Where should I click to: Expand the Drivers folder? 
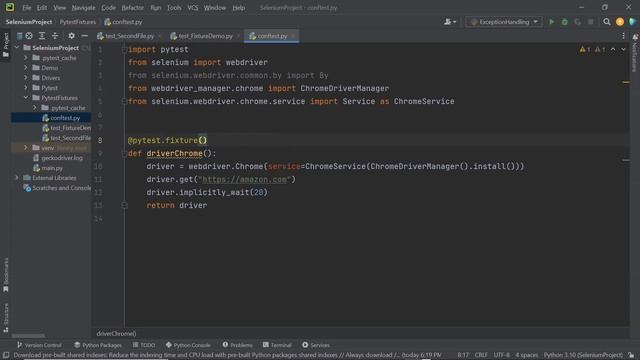click(x=26, y=78)
